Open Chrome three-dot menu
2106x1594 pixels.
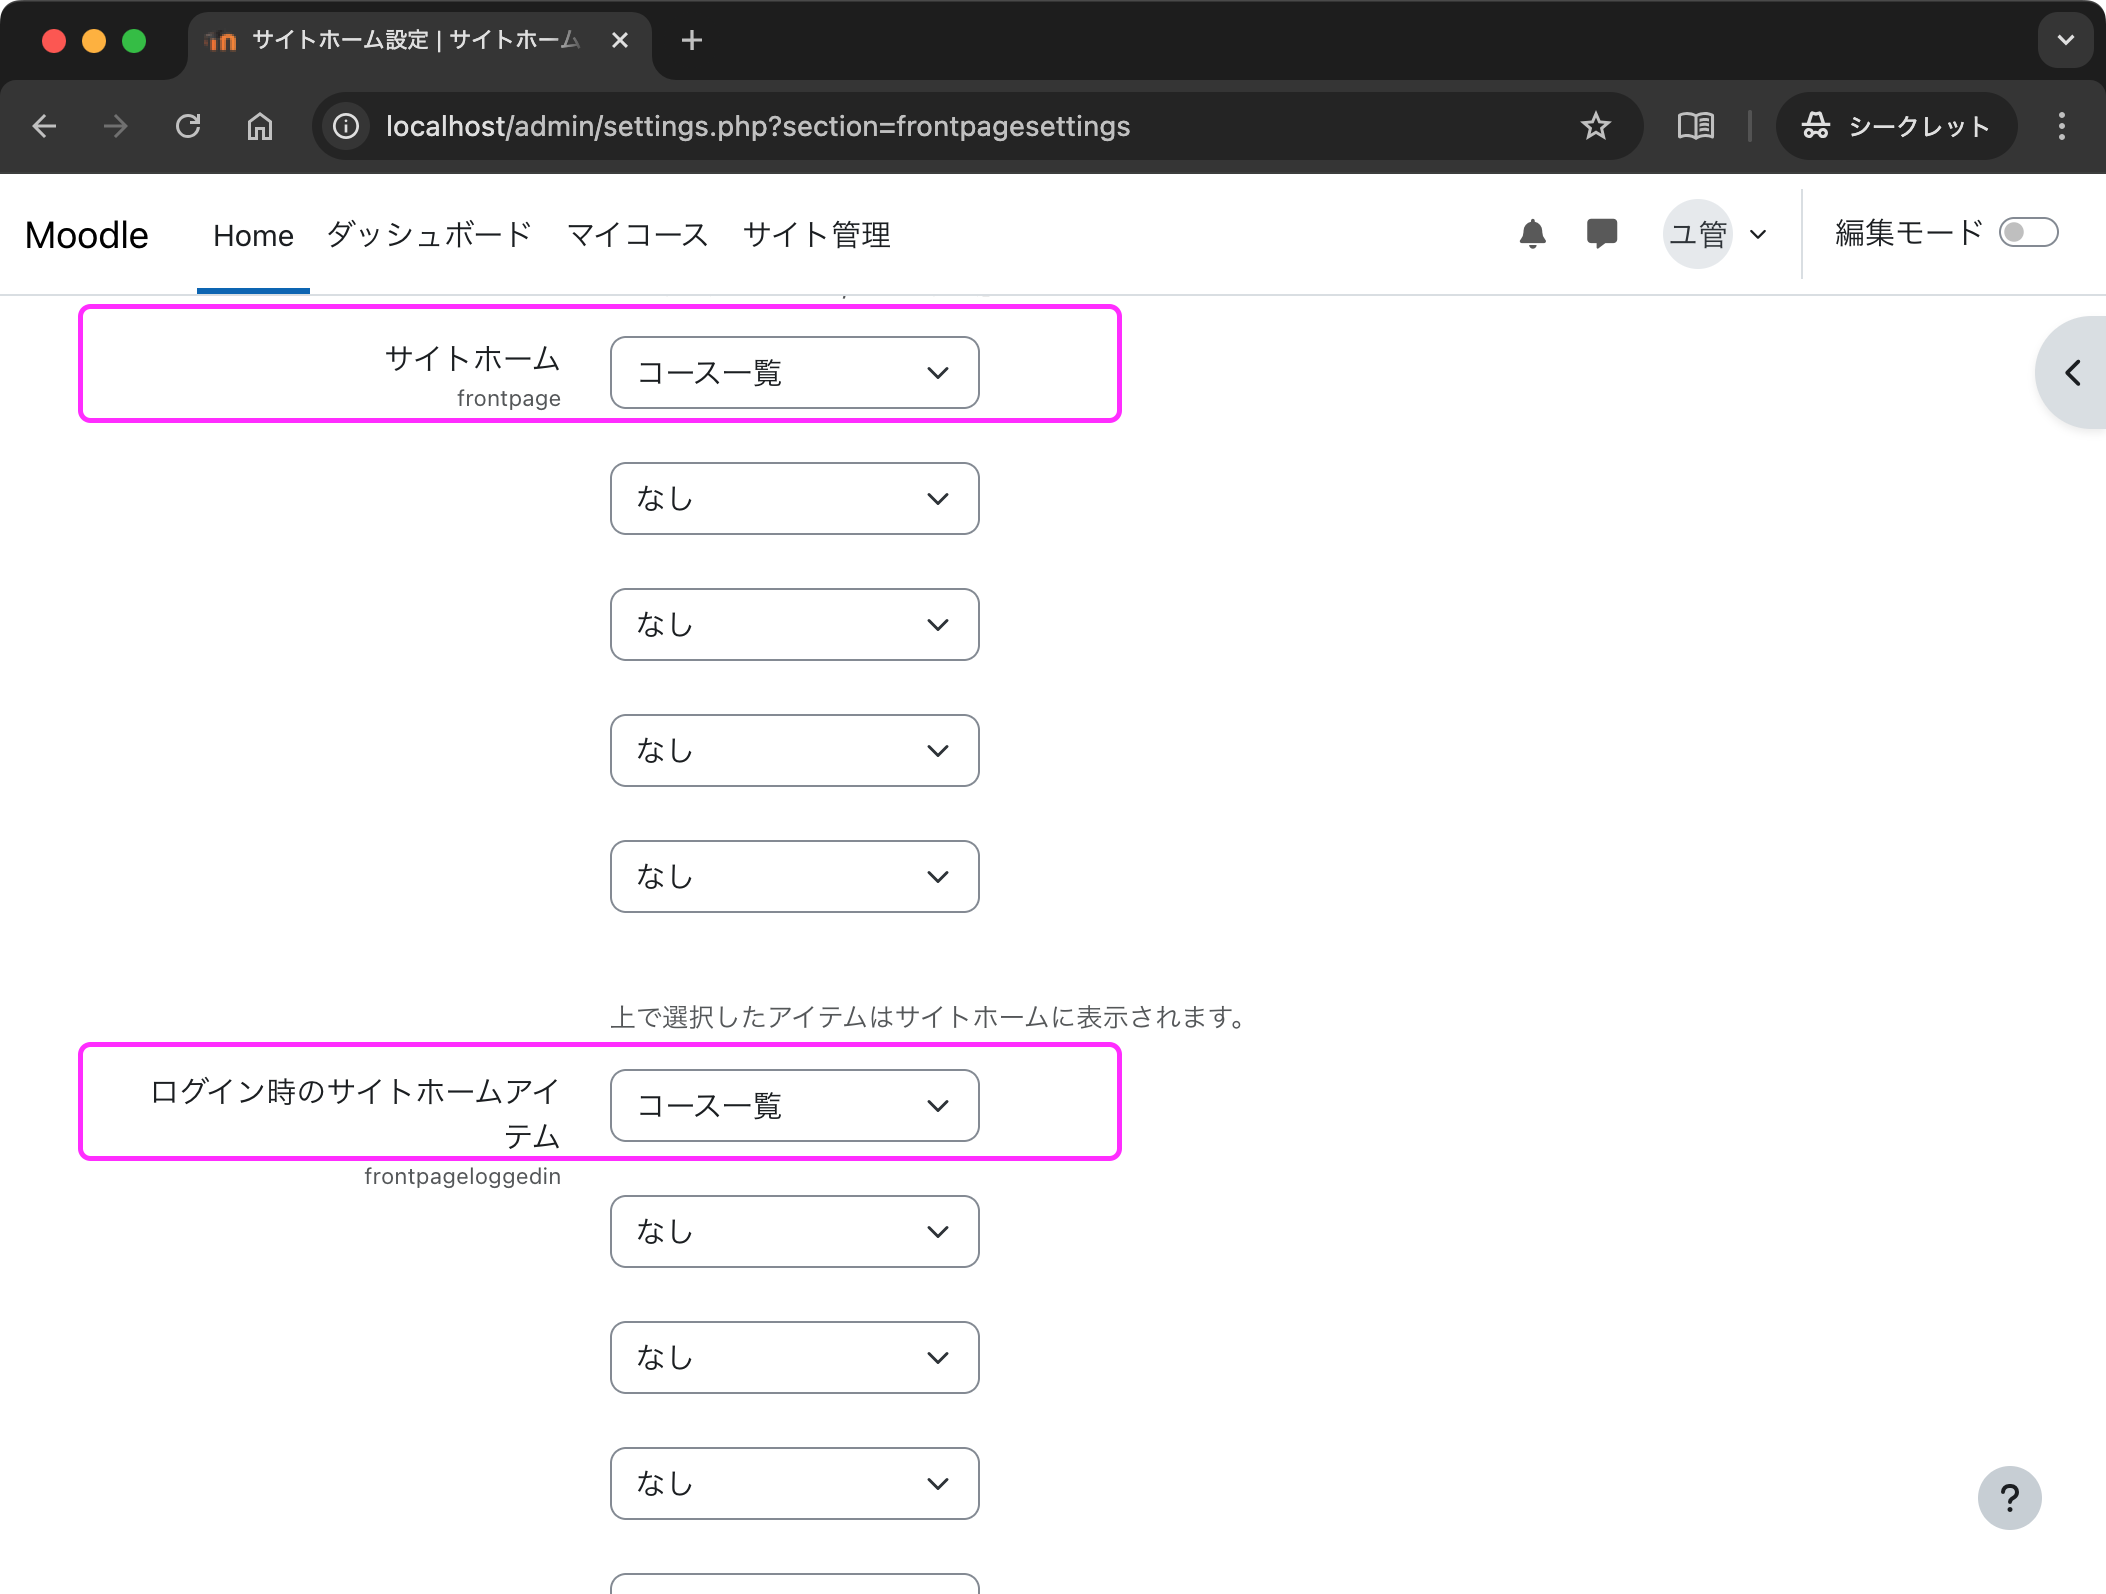[2061, 126]
